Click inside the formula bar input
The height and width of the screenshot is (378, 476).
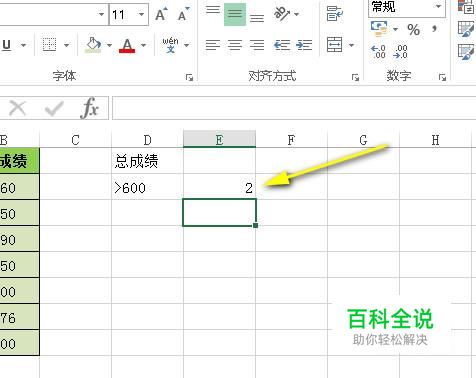click(x=294, y=108)
